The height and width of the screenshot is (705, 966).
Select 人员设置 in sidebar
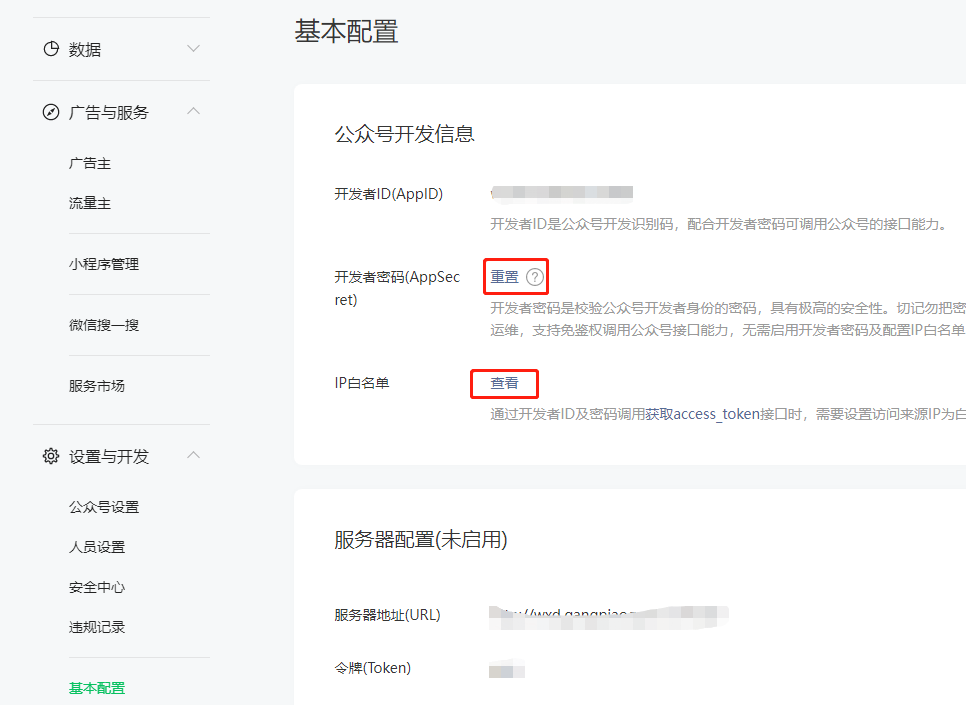(x=97, y=547)
